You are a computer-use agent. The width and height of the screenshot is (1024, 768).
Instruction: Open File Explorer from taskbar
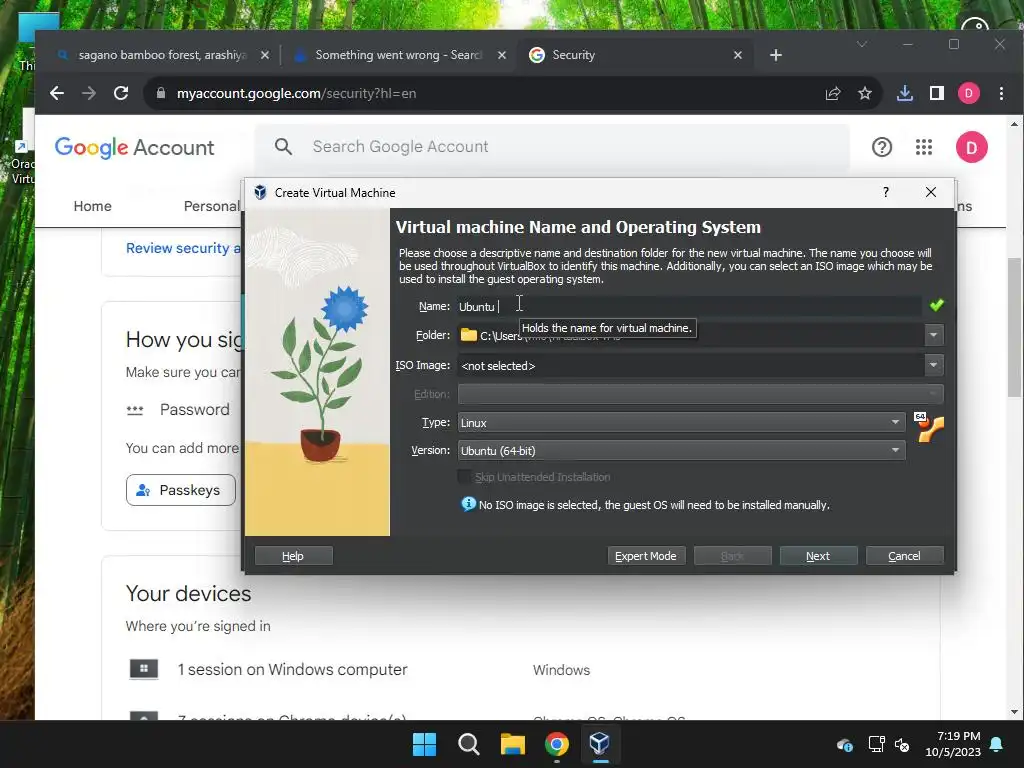(x=513, y=744)
